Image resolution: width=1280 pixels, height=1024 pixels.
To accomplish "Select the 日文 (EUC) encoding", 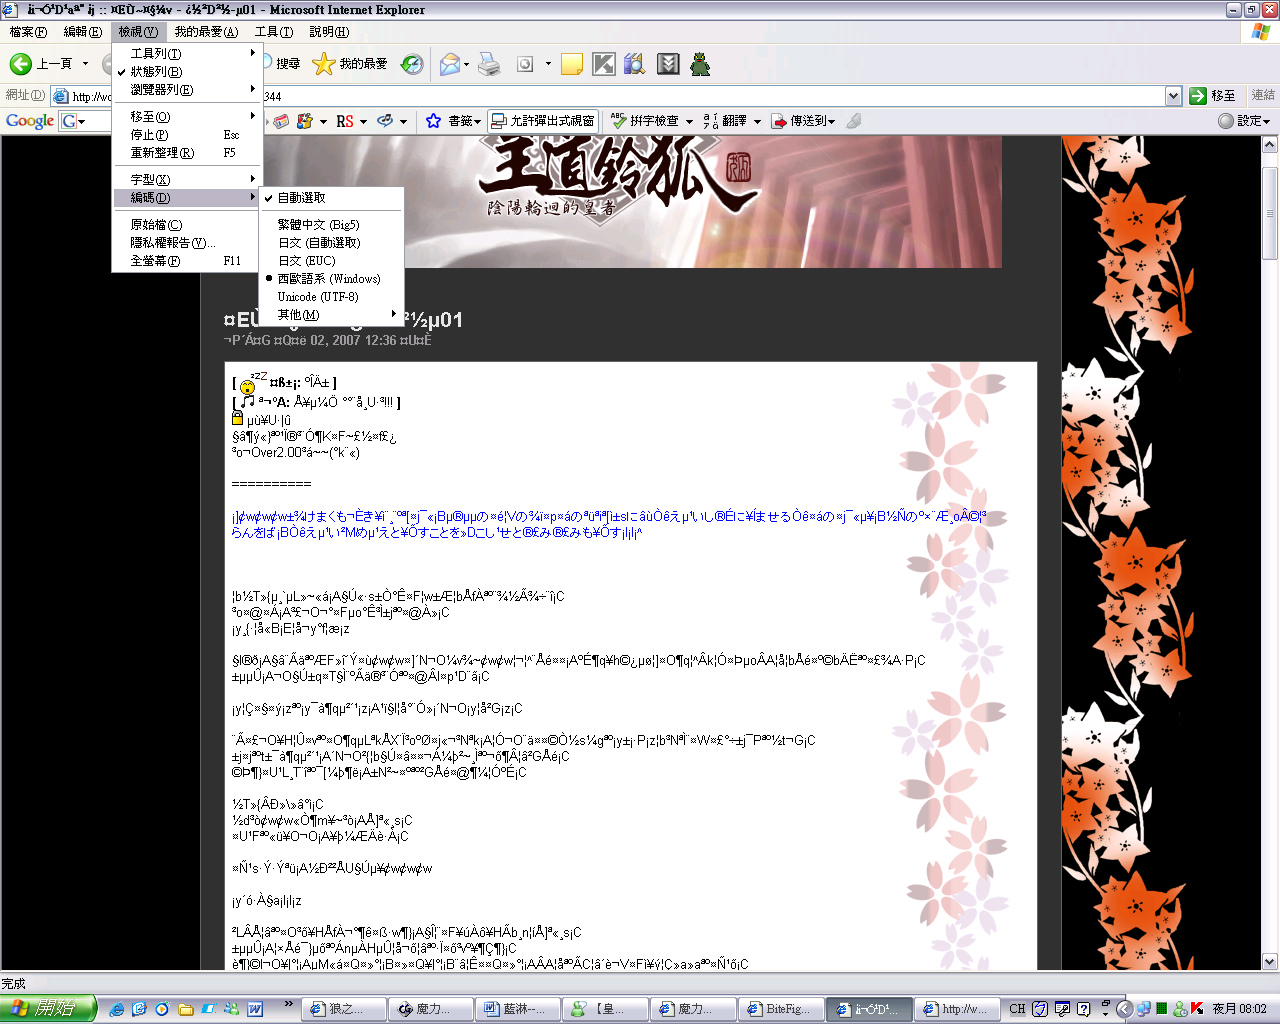I will pos(332,261).
